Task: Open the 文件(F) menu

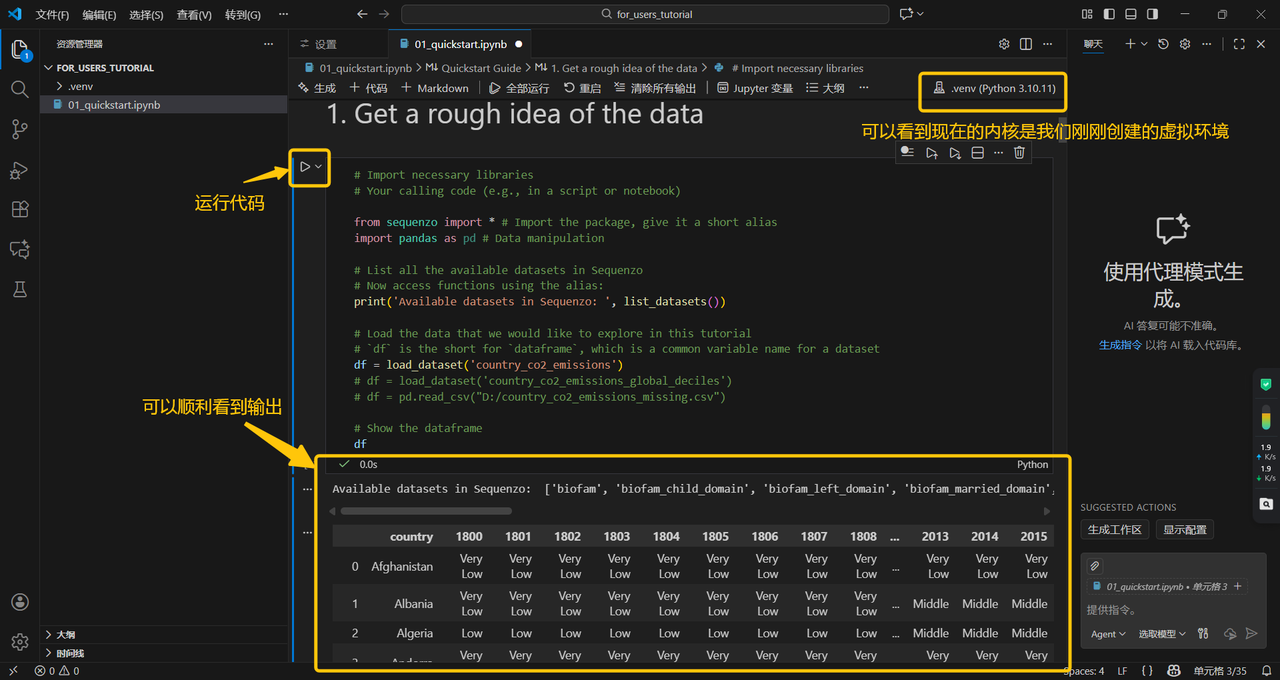Action: tap(52, 15)
